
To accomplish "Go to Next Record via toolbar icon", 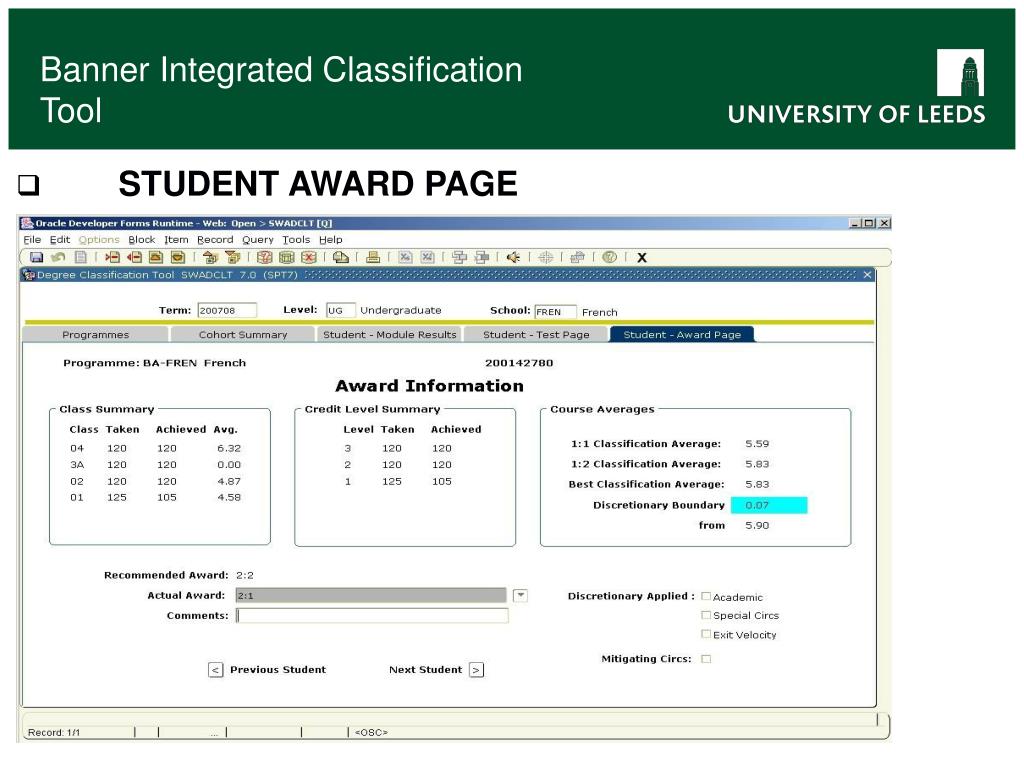I will [x=178, y=257].
